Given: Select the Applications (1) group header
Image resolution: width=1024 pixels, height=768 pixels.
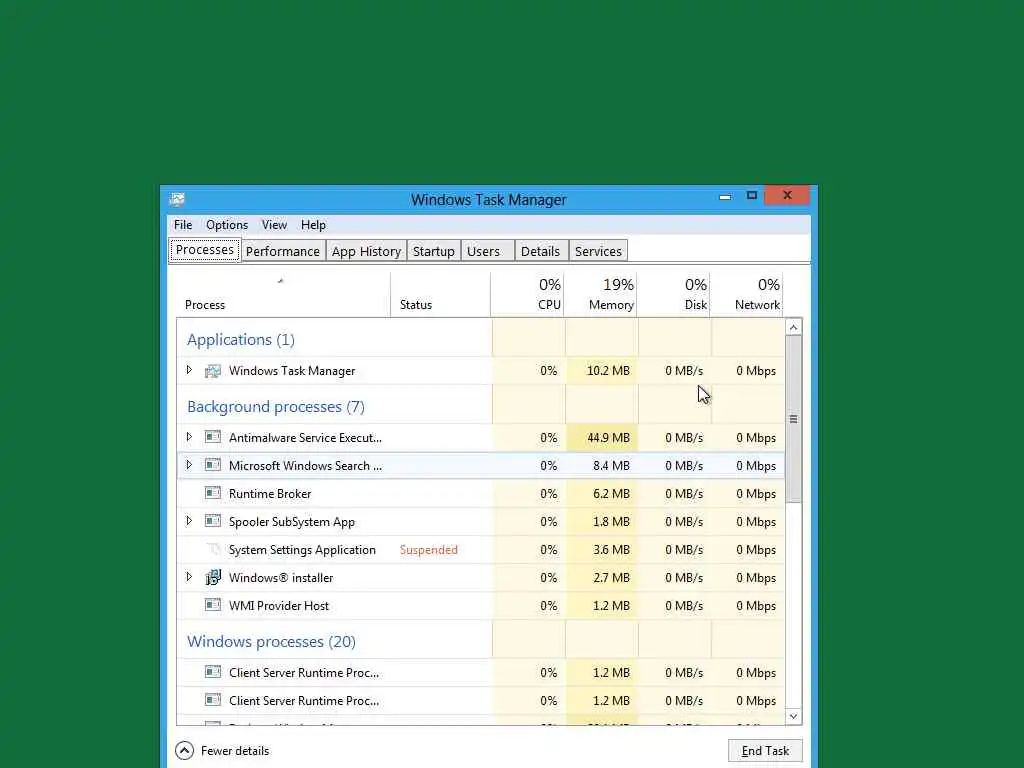Looking at the screenshot, I should click(x=241, y=340).
